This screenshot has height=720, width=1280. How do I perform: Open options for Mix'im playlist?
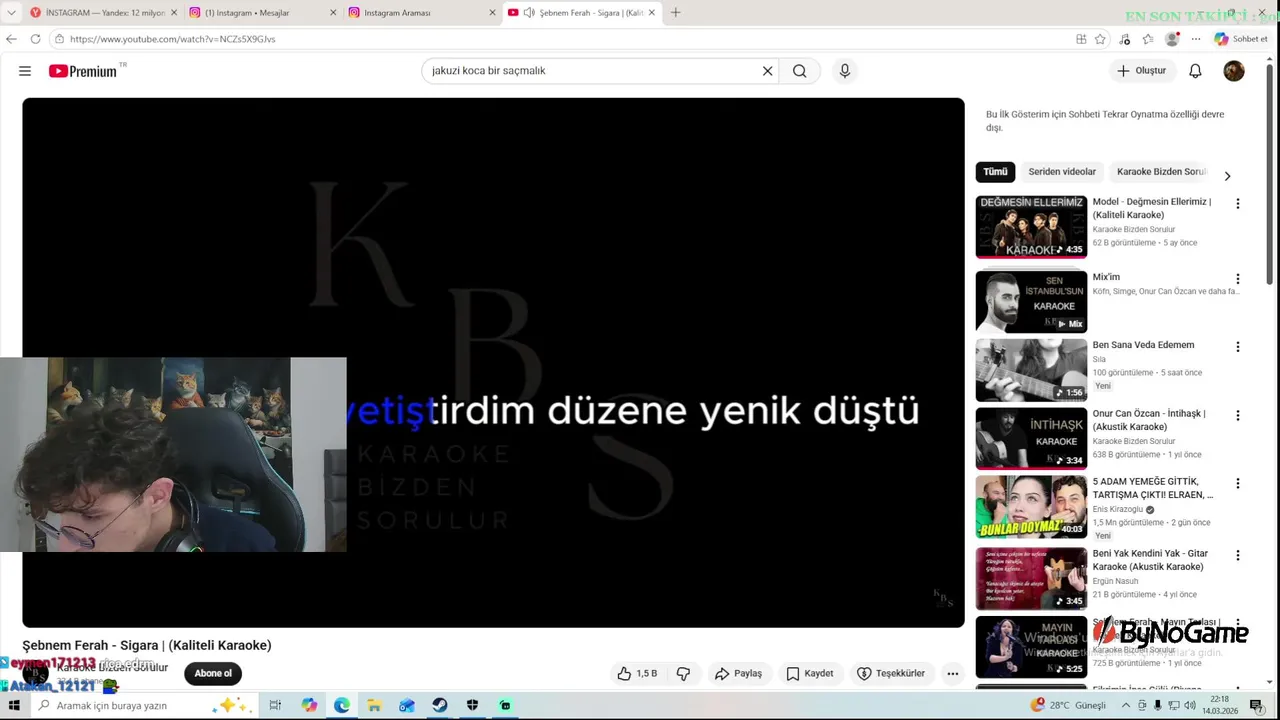click(x=1238, y=279)
